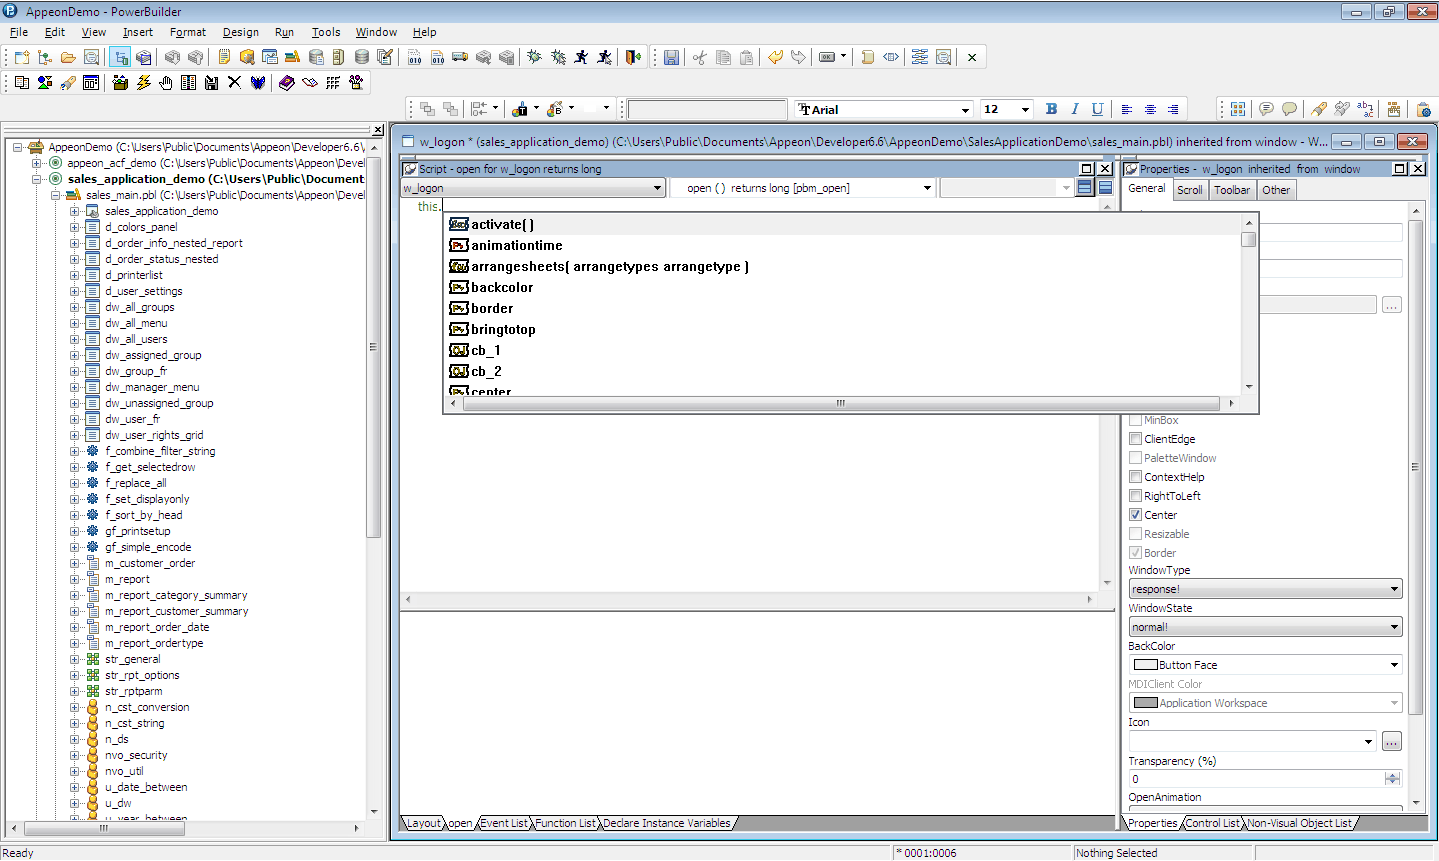Click the Transparency spinner arrows
Screen dimensions: 1439x861
[x=1393, y=779]
